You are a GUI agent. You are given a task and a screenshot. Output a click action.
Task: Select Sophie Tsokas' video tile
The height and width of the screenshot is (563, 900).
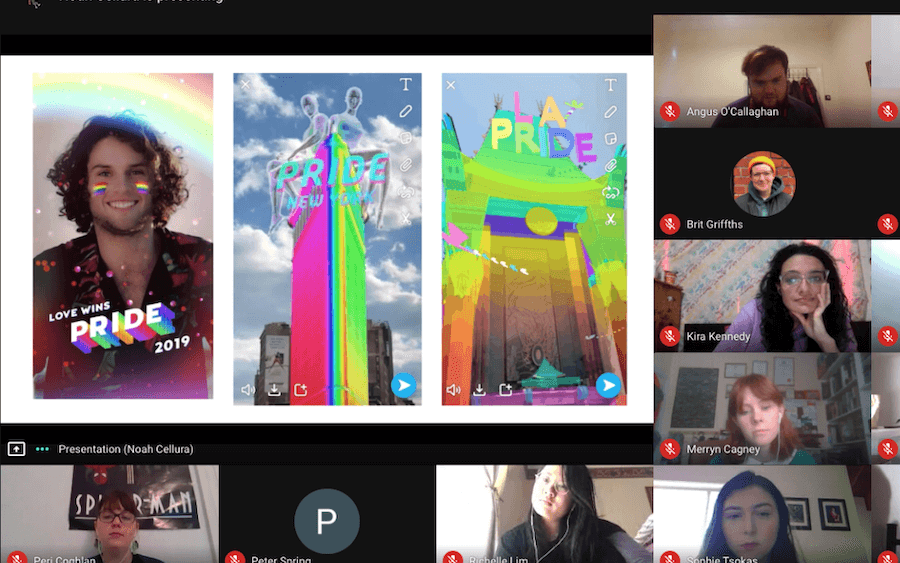click(762, 514)
